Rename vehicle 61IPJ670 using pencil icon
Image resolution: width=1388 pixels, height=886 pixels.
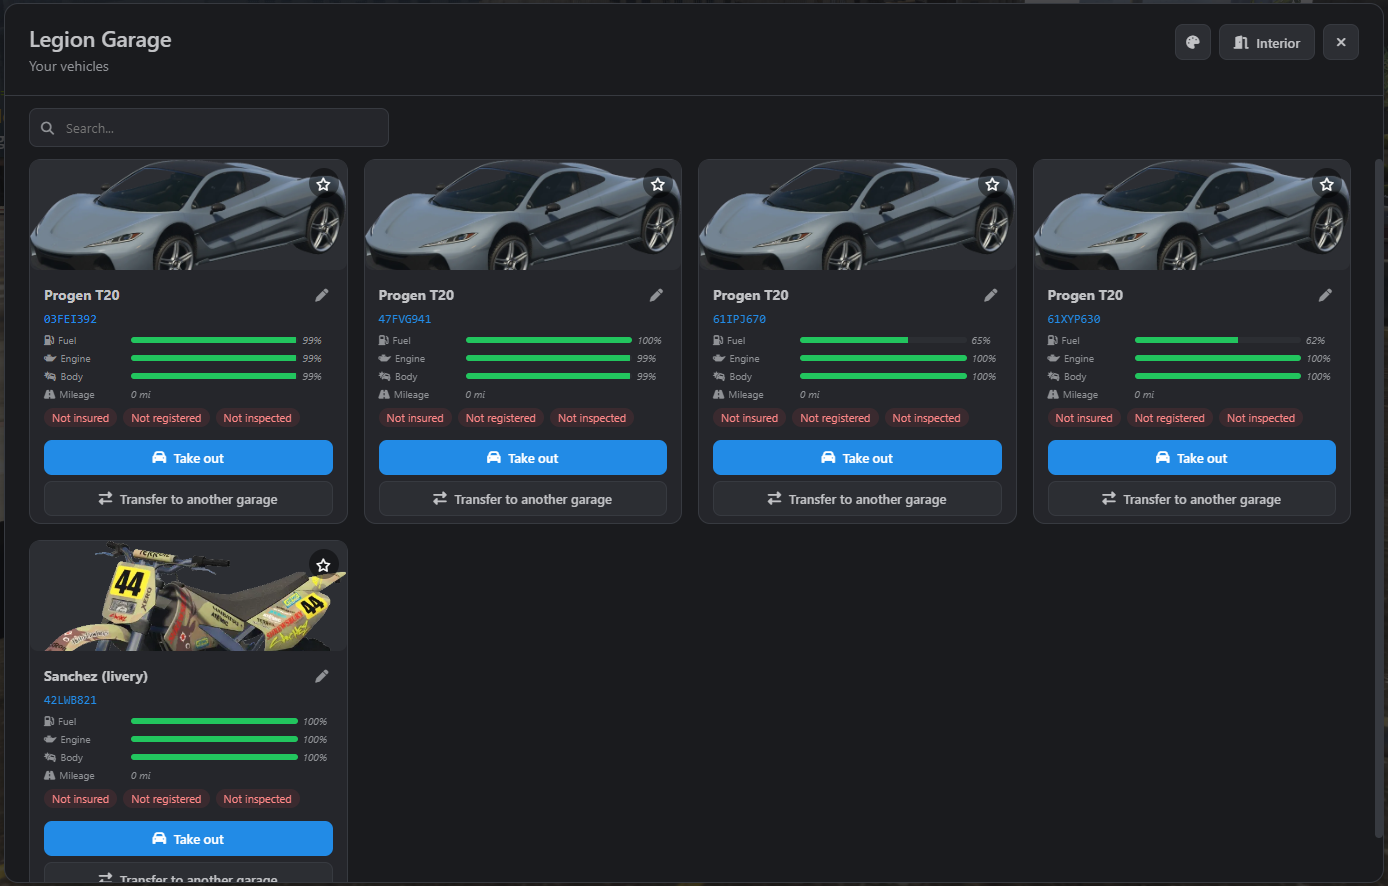[x=990, y=295]
